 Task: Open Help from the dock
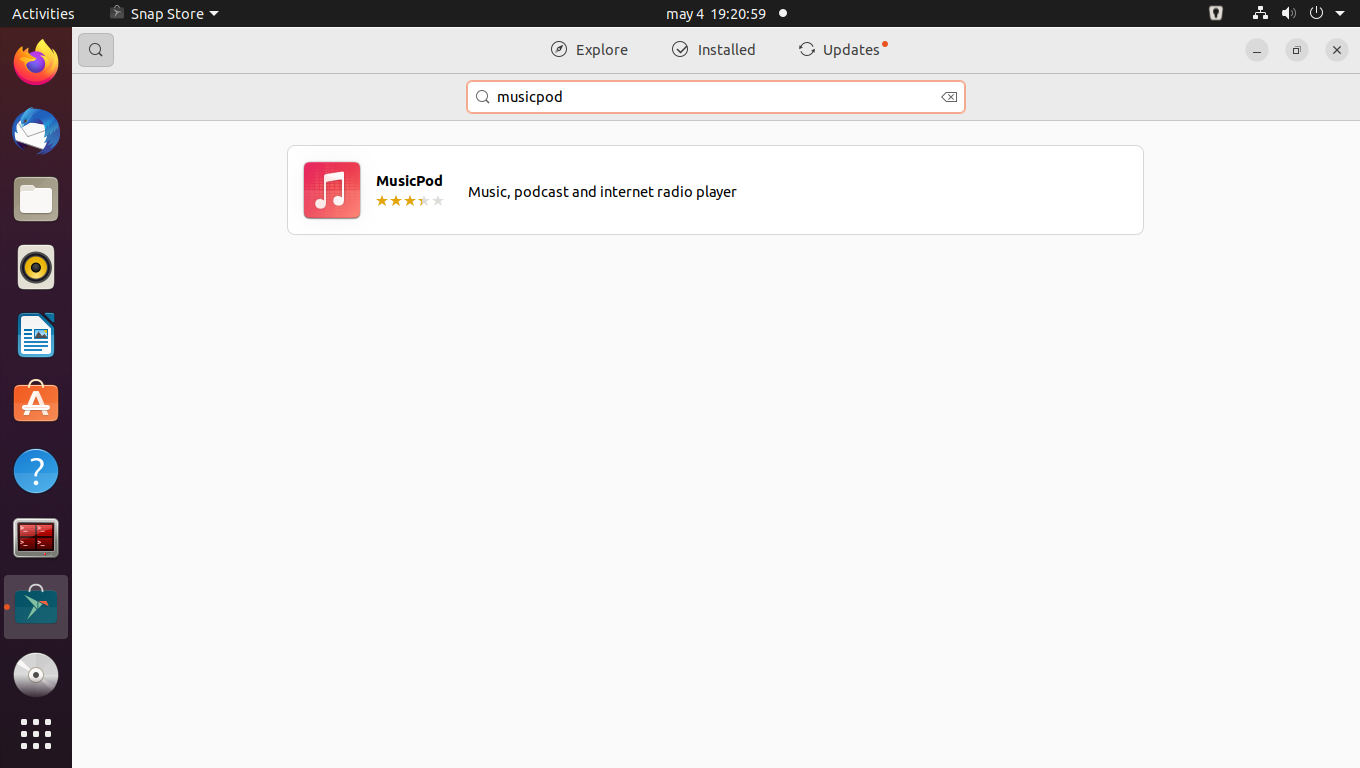(x=36, y=471)
